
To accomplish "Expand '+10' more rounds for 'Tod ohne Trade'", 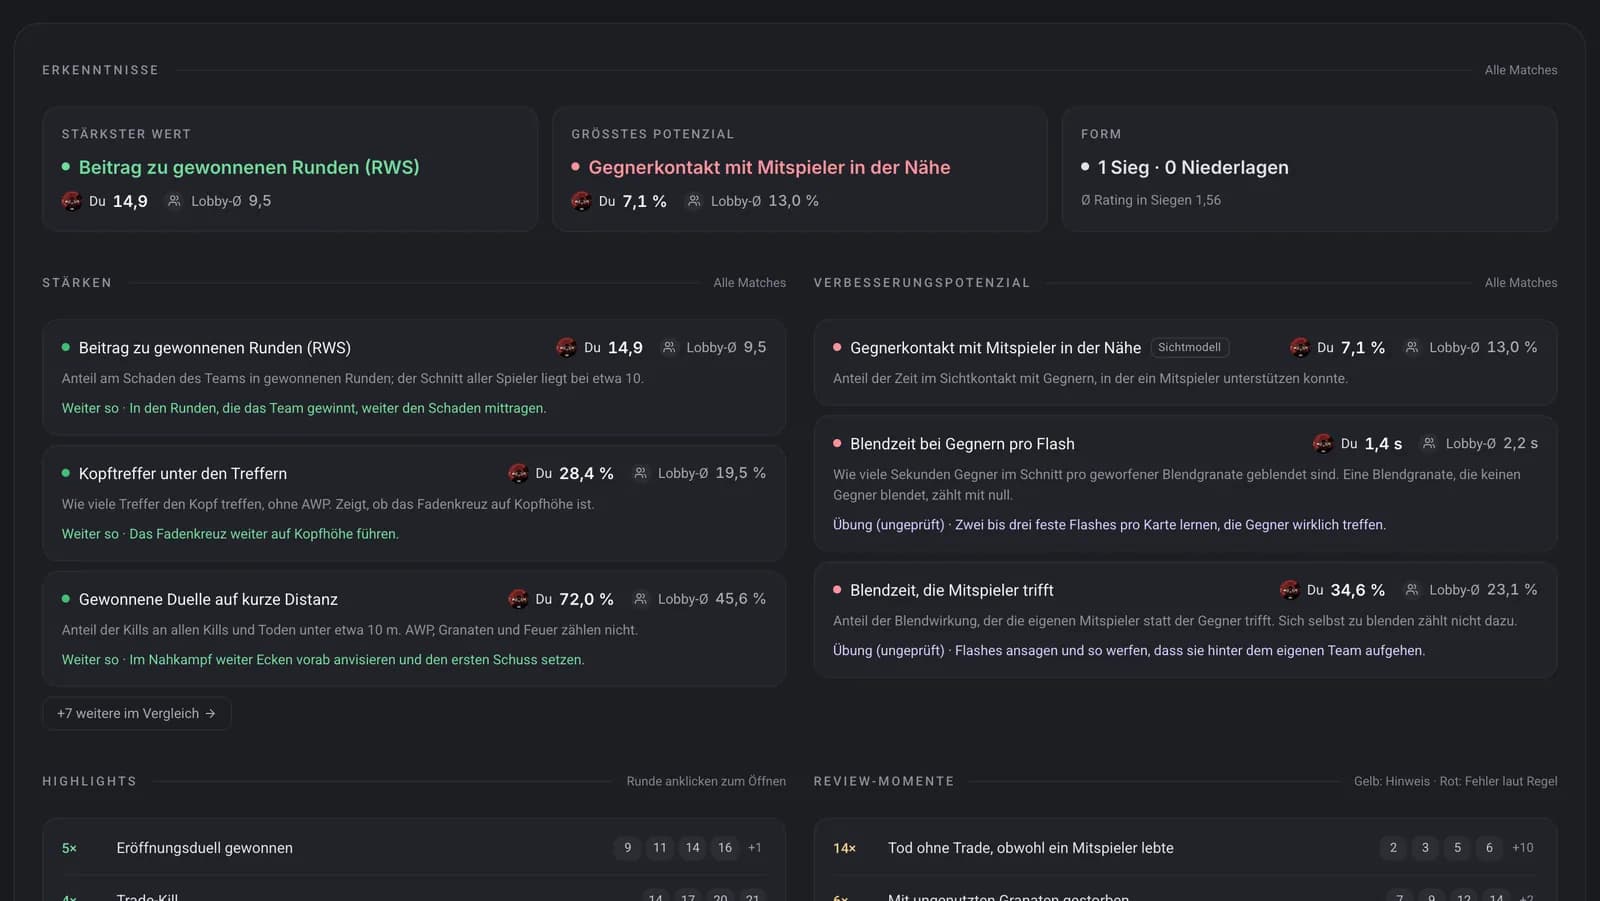I will tap(1523, 847).
